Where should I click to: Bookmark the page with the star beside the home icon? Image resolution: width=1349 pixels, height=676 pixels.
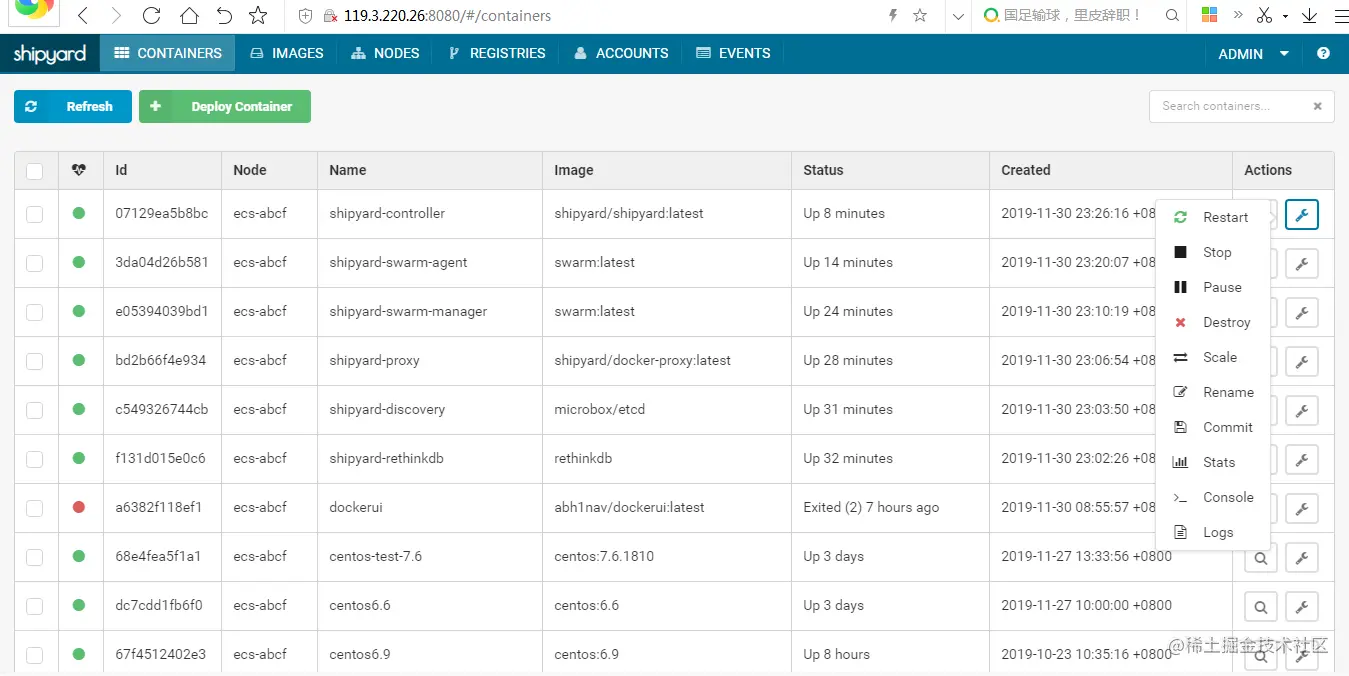click(258, 16)
